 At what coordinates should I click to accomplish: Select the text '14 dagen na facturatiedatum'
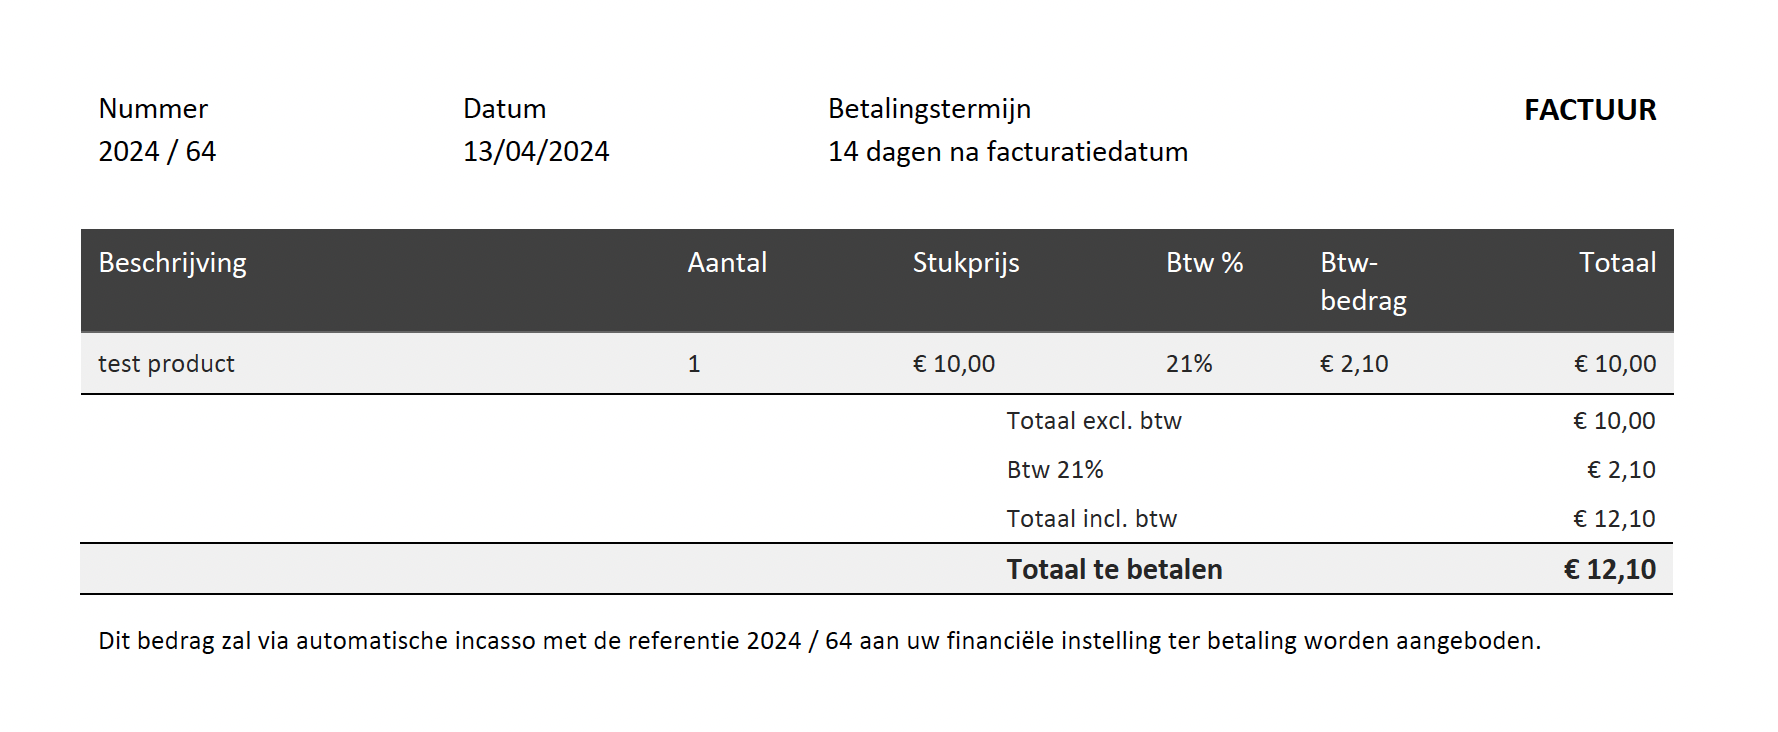click(x=1008, y=152)
